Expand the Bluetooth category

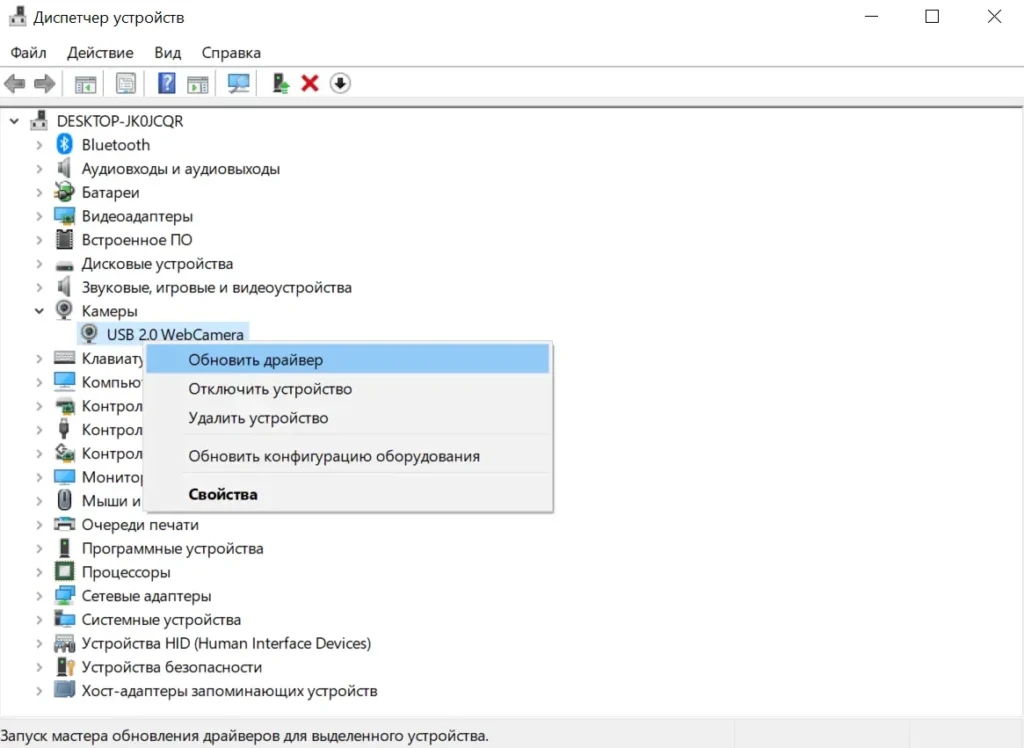coord(39,145)
